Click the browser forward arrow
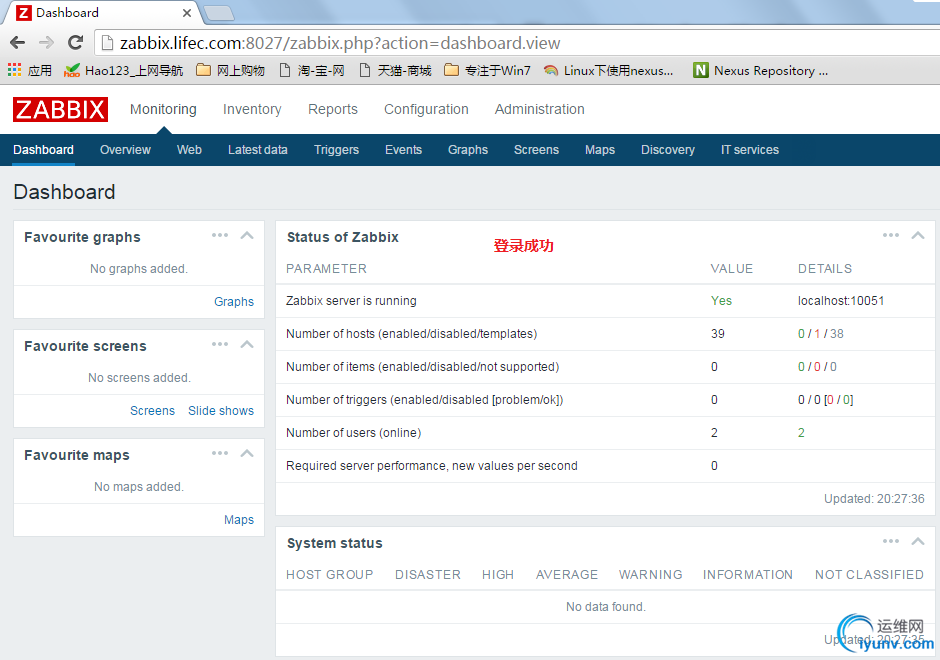This screenshot has height=660, width=940. (x=46, y=43)
